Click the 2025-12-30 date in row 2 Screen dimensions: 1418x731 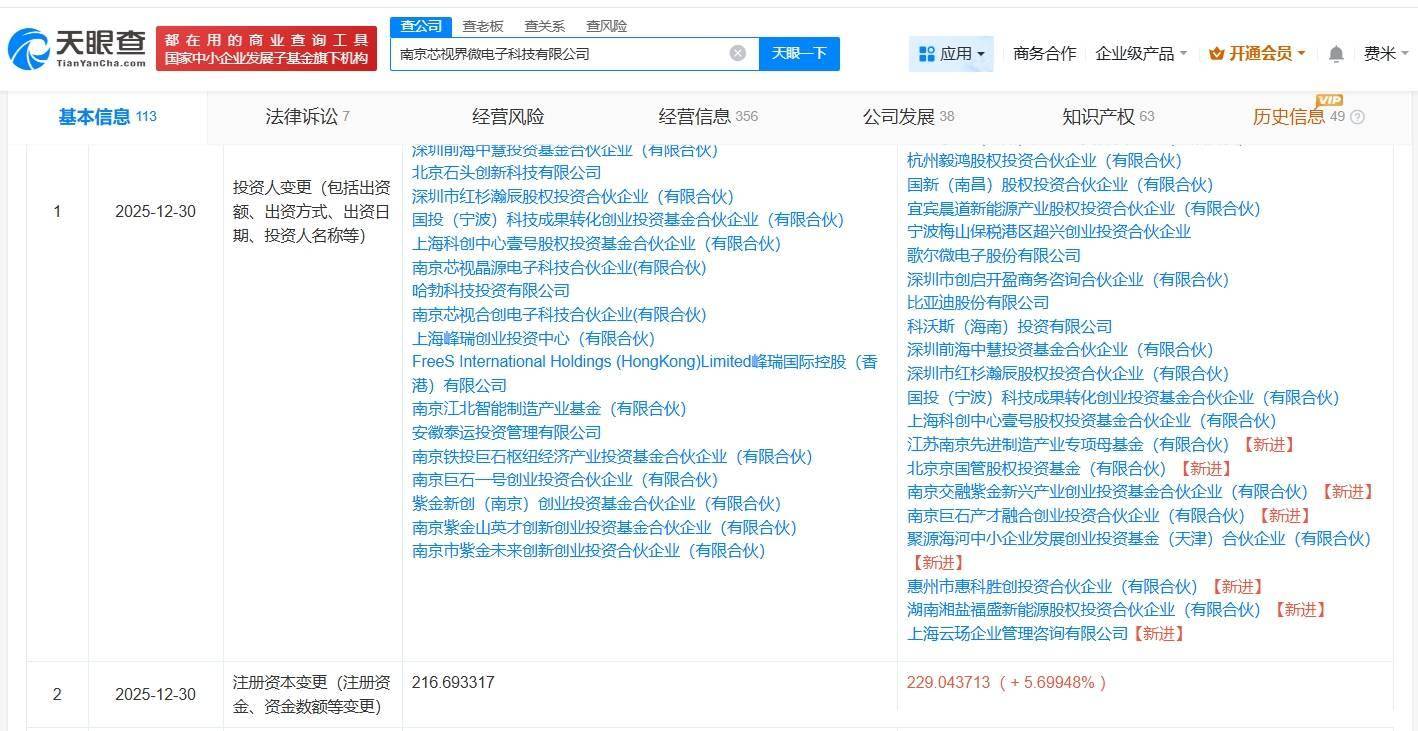point(155,694)
